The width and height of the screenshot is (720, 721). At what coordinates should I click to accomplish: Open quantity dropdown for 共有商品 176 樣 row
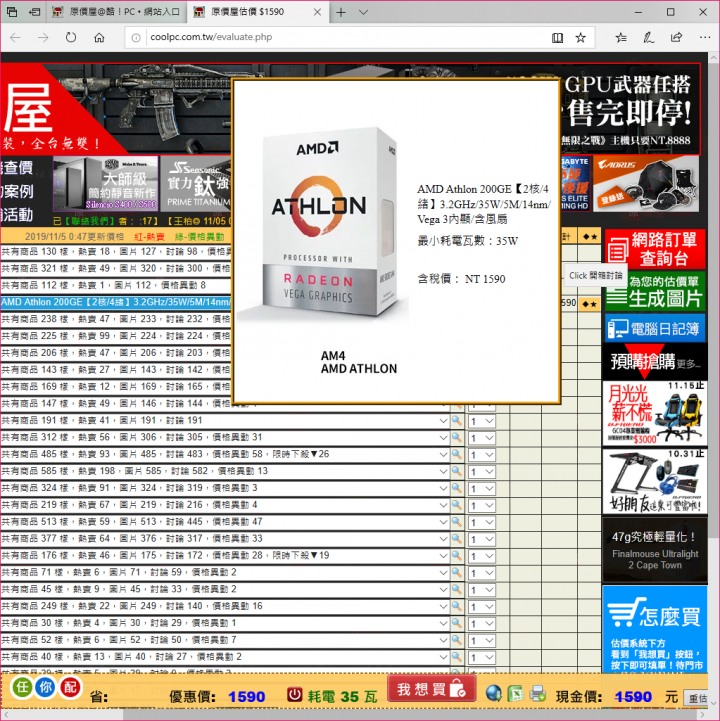click(482, 556)
